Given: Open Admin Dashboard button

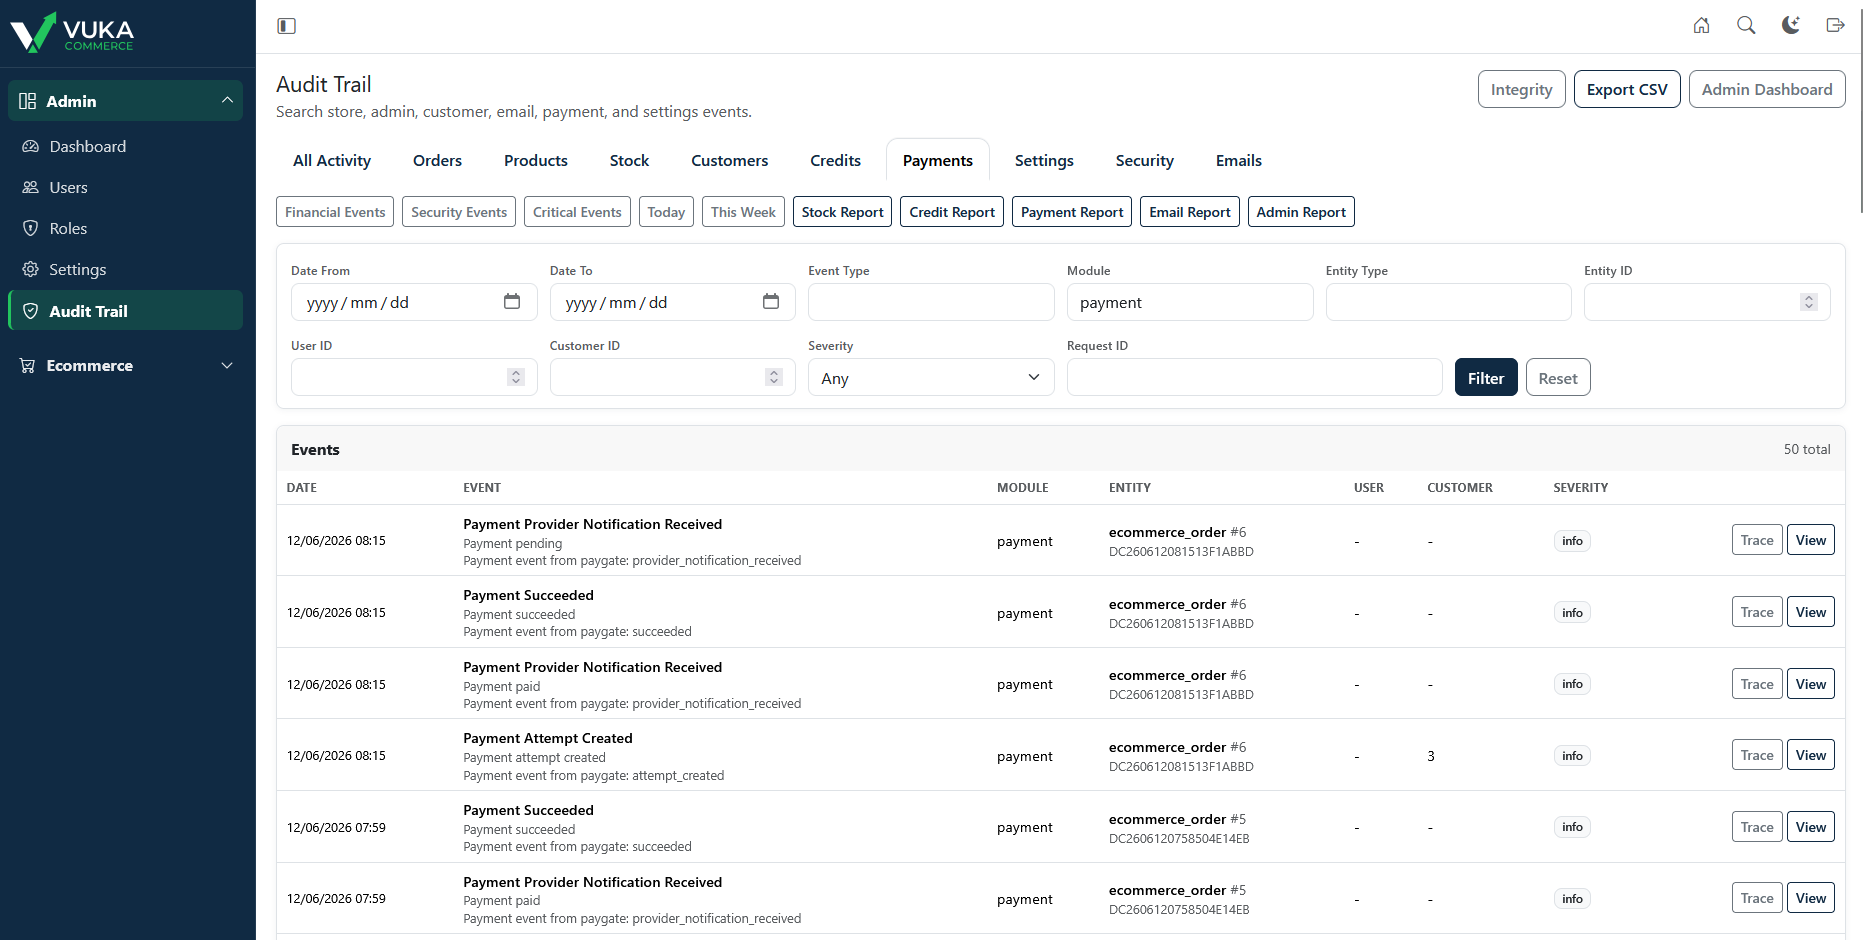Looking at the screenshot, I should [x=1767, y=89].
